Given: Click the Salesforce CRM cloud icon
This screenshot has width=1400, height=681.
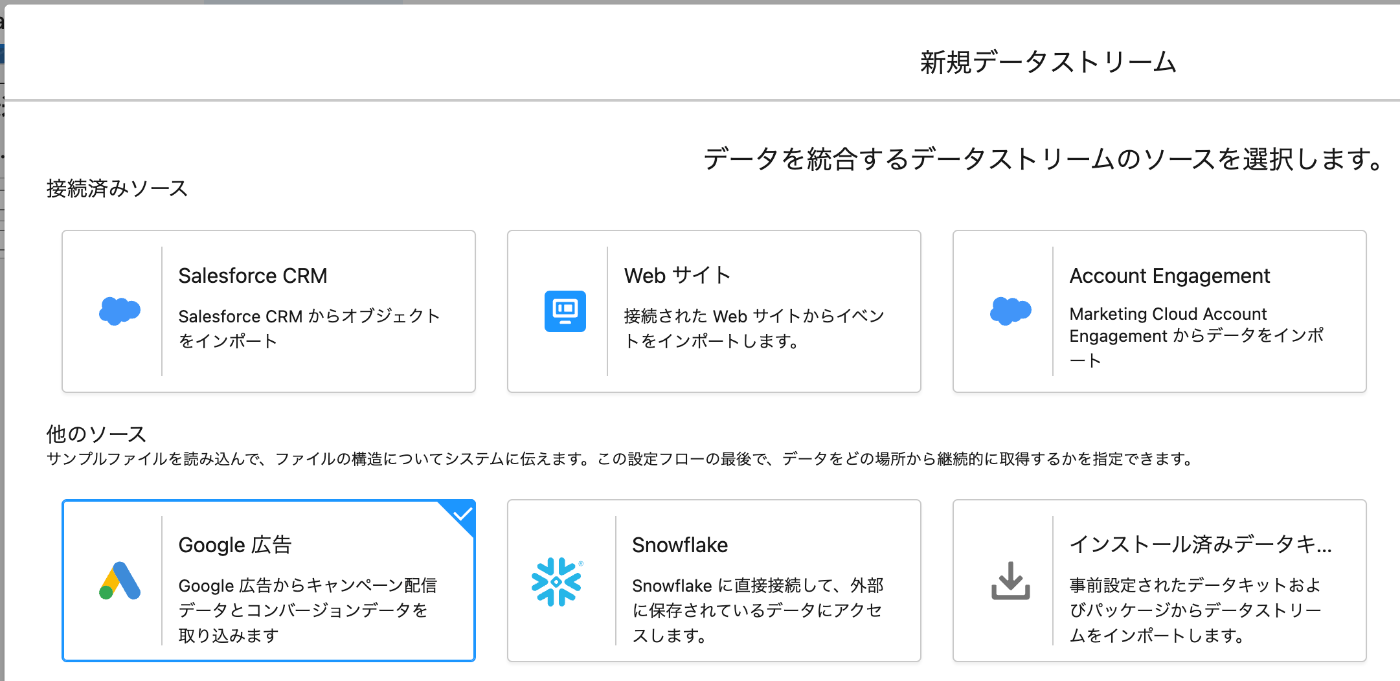Looking at the screenshot, I should tap(120, 311).
